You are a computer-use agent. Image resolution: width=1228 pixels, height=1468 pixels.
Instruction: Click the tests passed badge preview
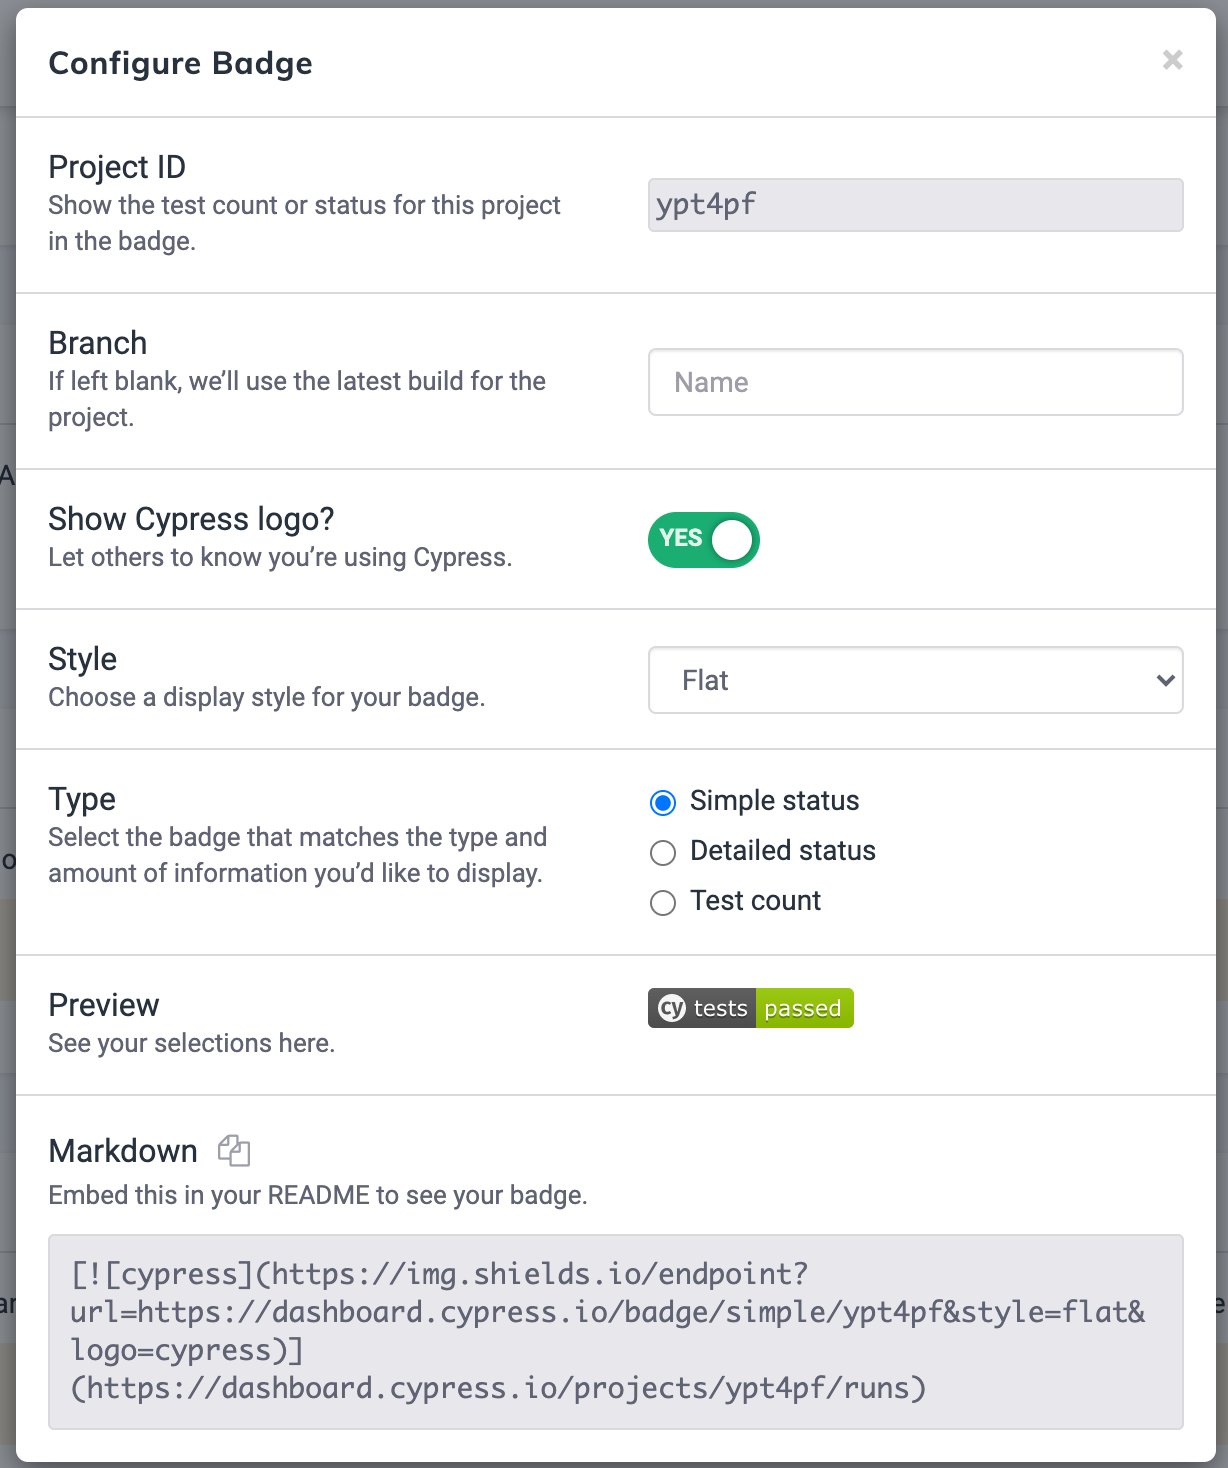click(750, 1008)
